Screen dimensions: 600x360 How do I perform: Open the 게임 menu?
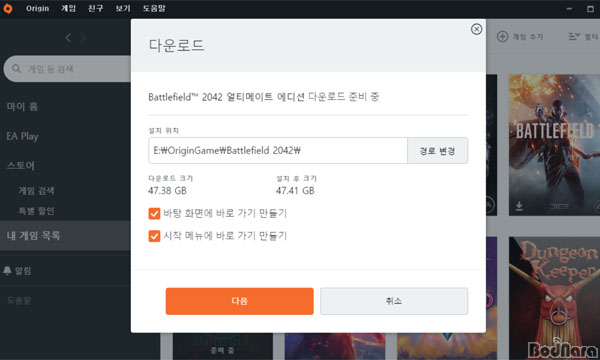click(x=68, y=8)
